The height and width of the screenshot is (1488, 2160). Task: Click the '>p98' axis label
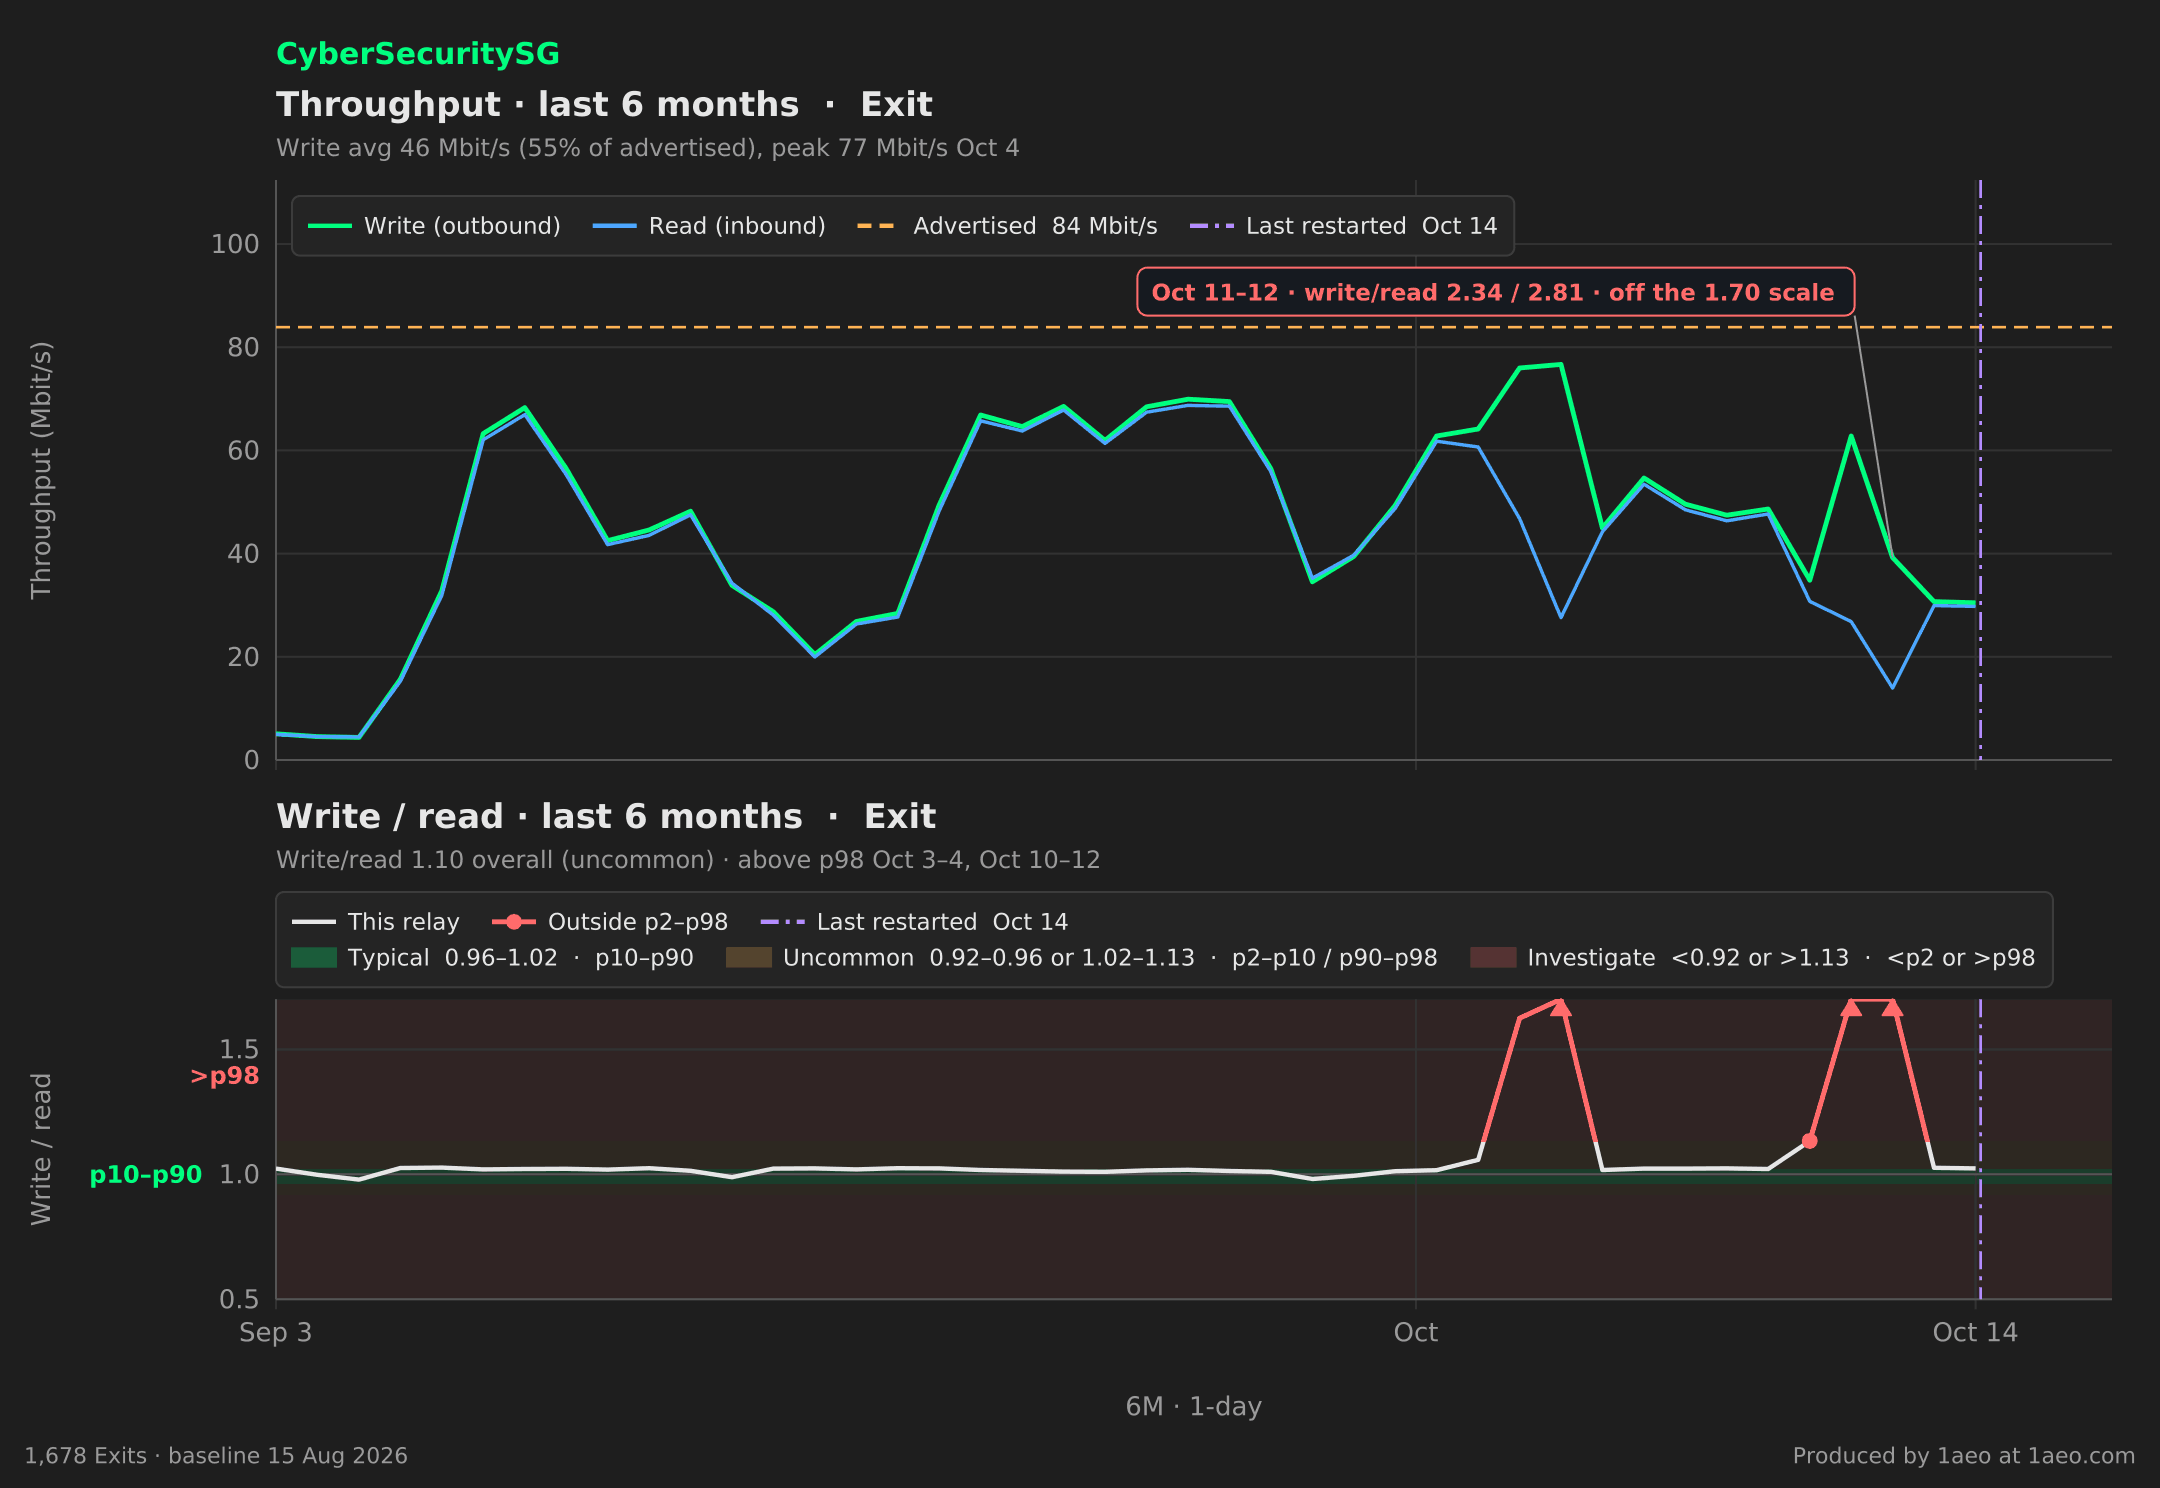(x=225, y=1076)
